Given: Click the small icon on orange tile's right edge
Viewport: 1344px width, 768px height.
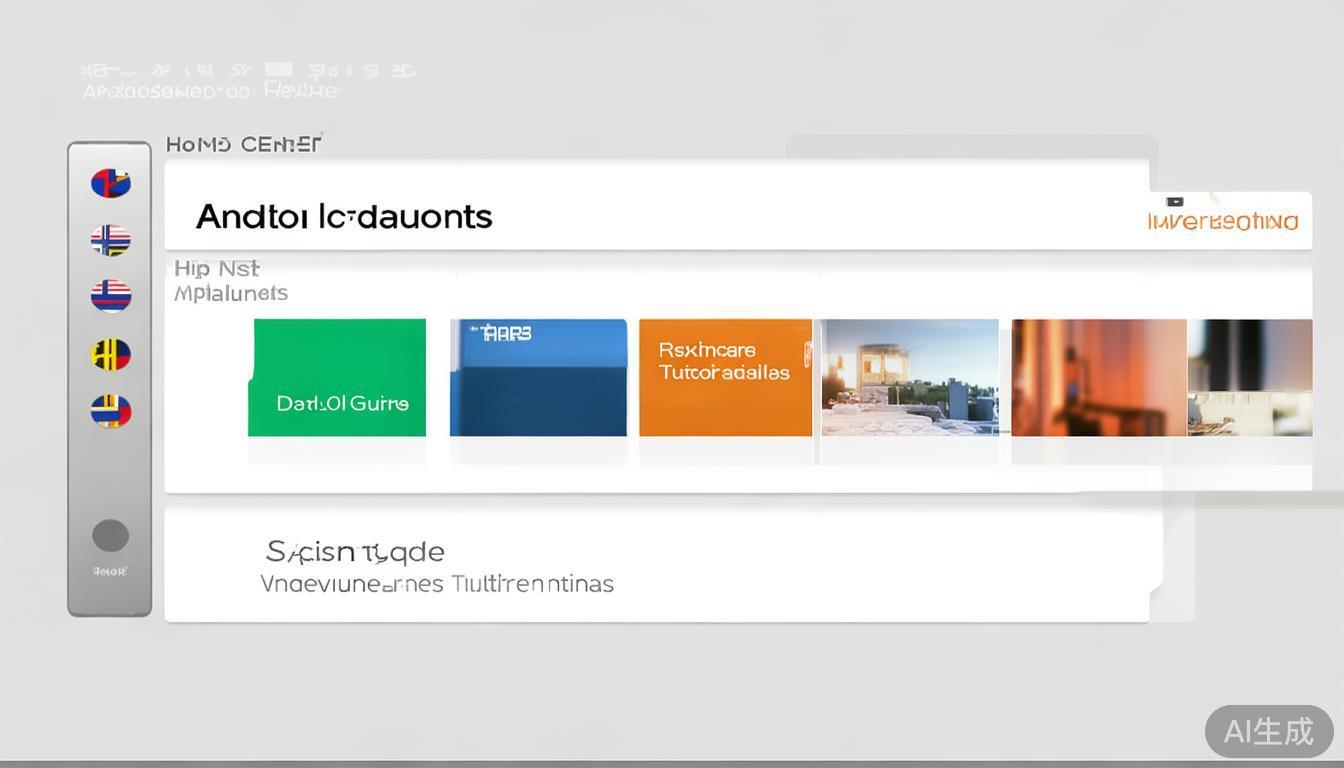Looking at the screenshot, I should pos(807,354).
